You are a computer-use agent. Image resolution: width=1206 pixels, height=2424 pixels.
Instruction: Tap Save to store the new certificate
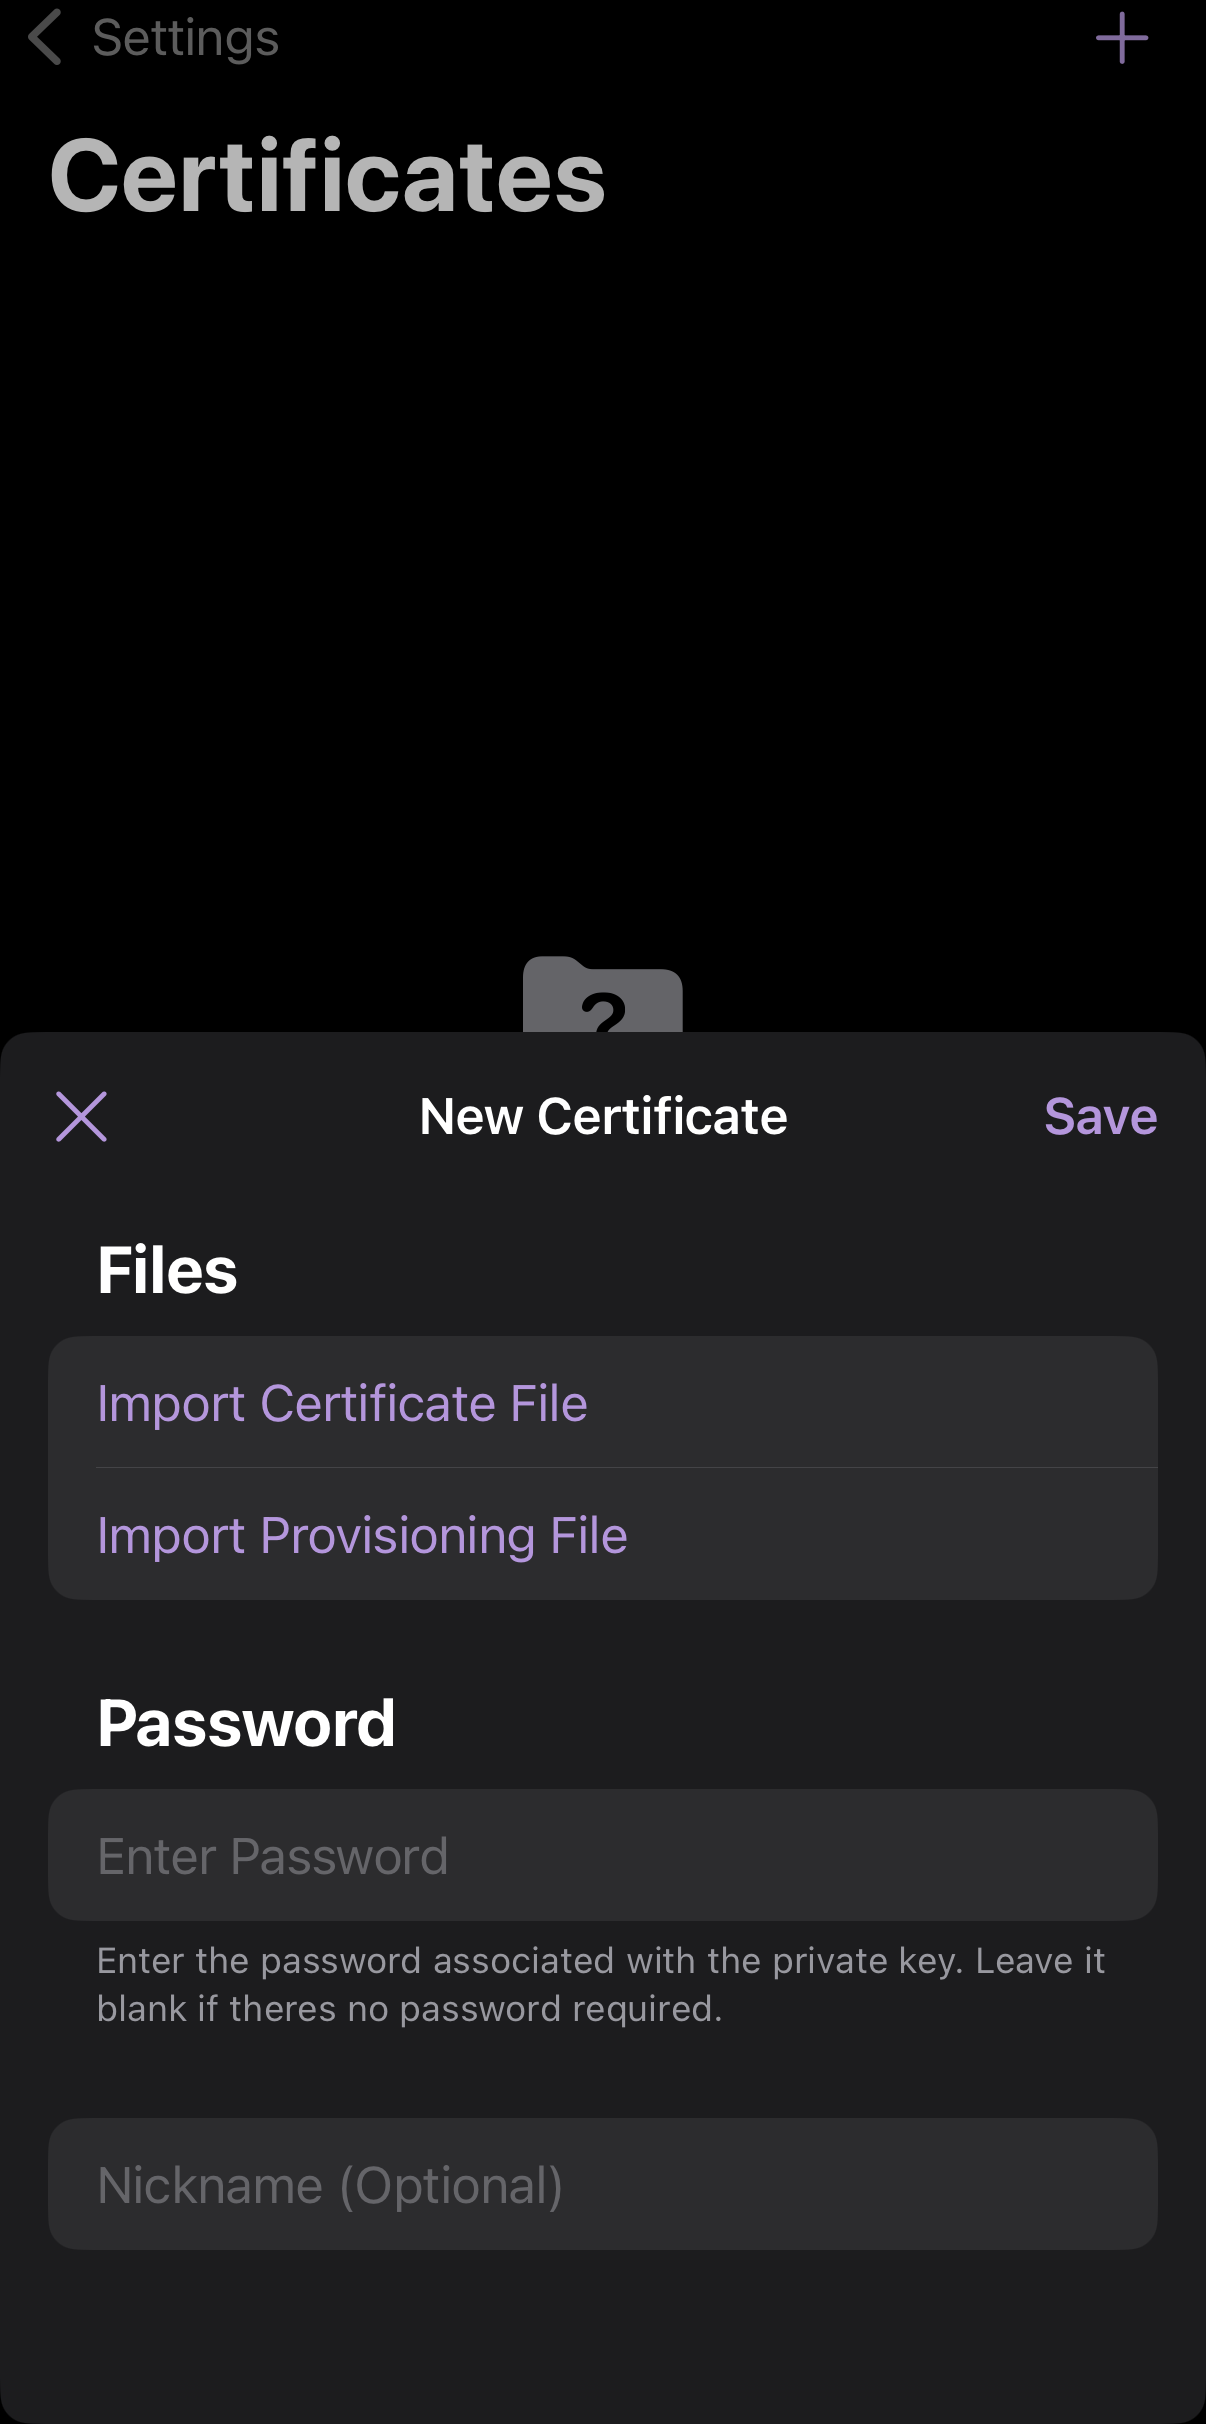tap(1100, 1115)
